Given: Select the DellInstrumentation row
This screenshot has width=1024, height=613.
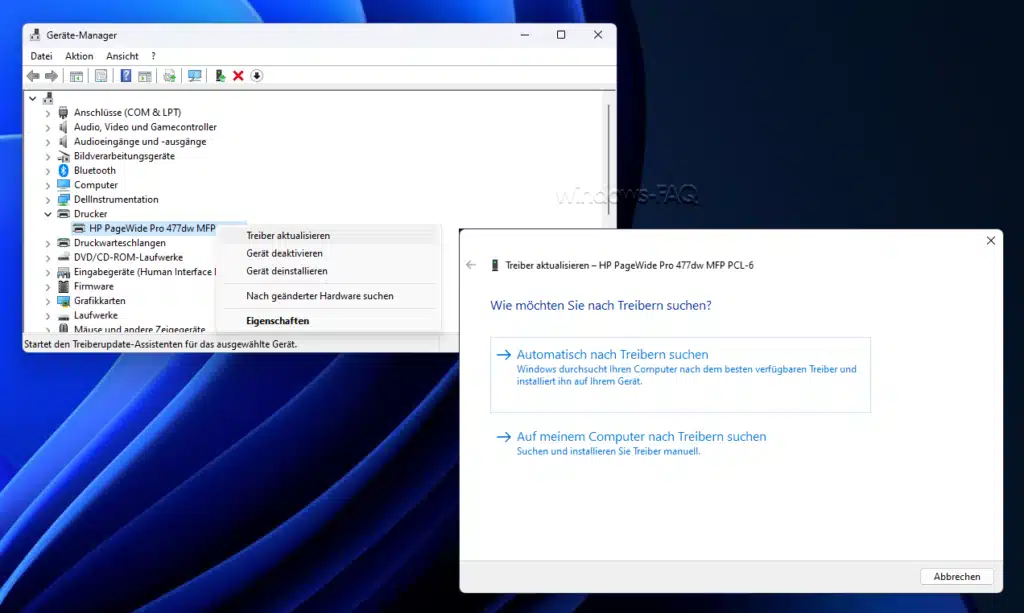Looking at the screenshot, I should pos(116,200).
